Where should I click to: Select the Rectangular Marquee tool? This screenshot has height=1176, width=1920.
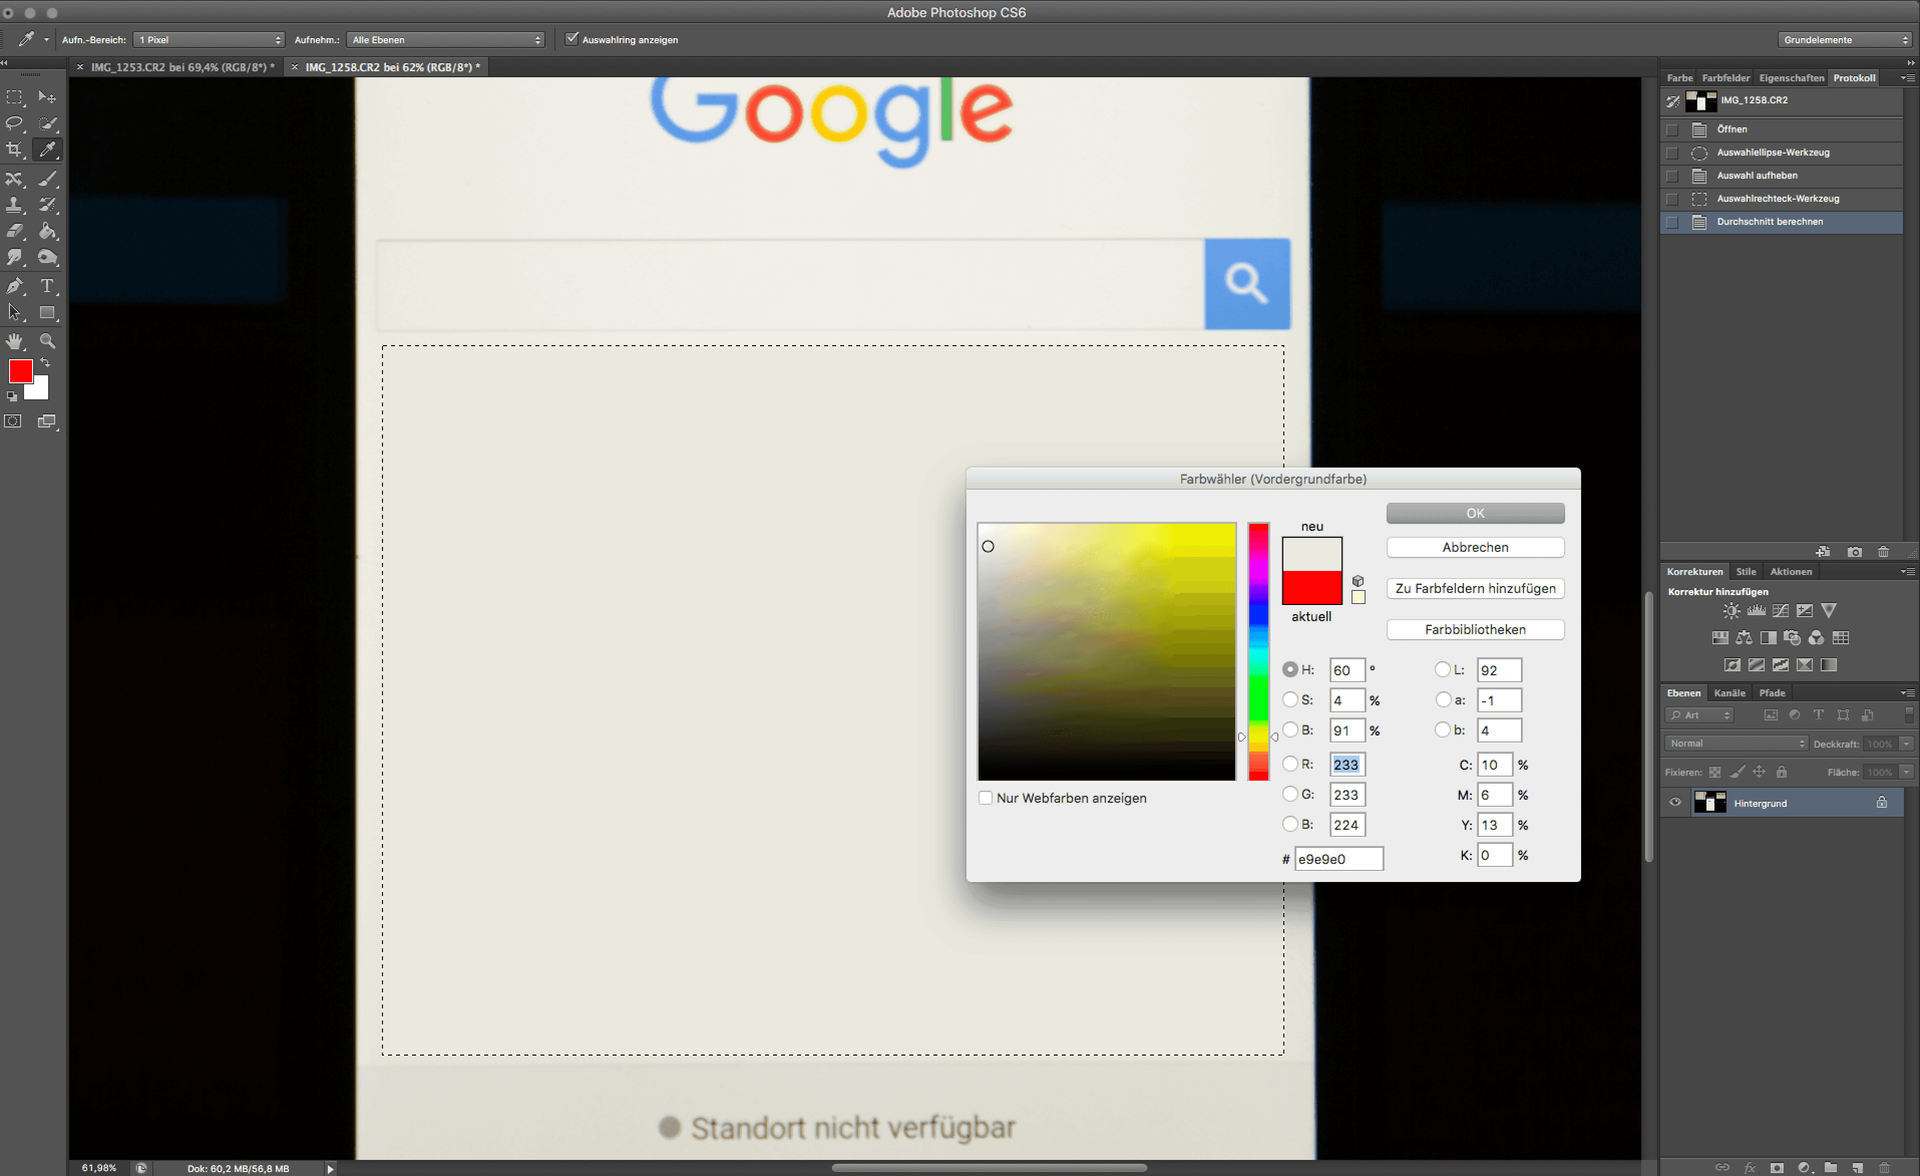[x=15, y=97]
